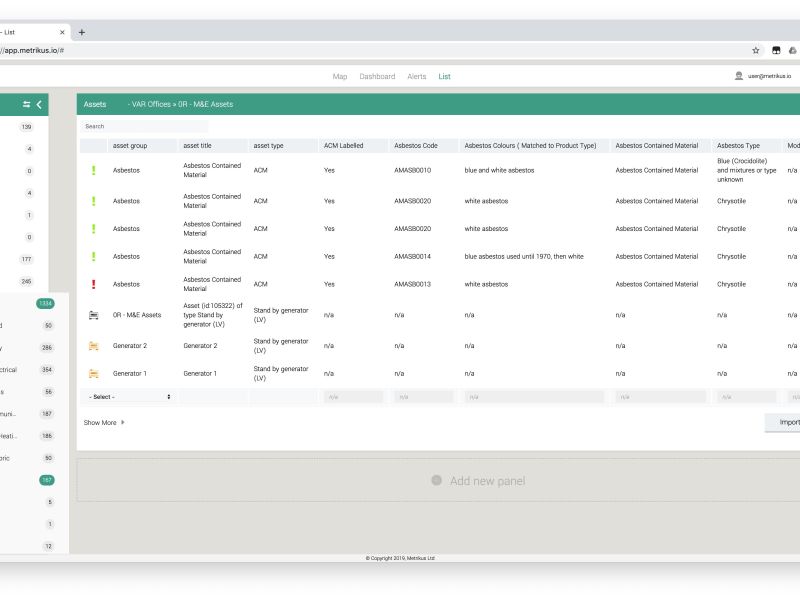Click sidebar count badge 354
The image size is (800, 600).
47,370
